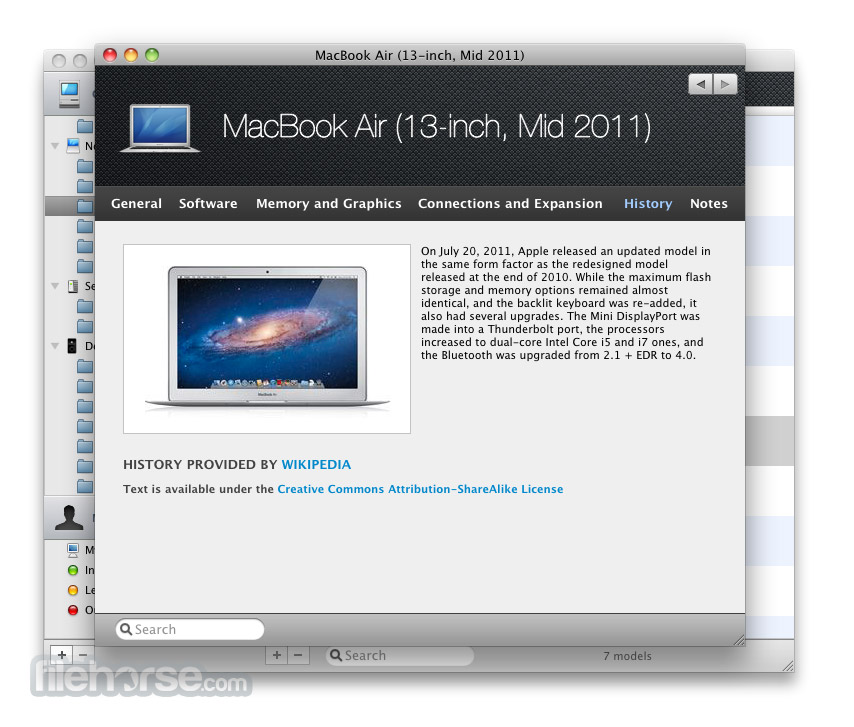The width and height of the screenshot is (854, 727).
Task: Click the user silhouette icon in sidebar
Action: pos(69,517)
